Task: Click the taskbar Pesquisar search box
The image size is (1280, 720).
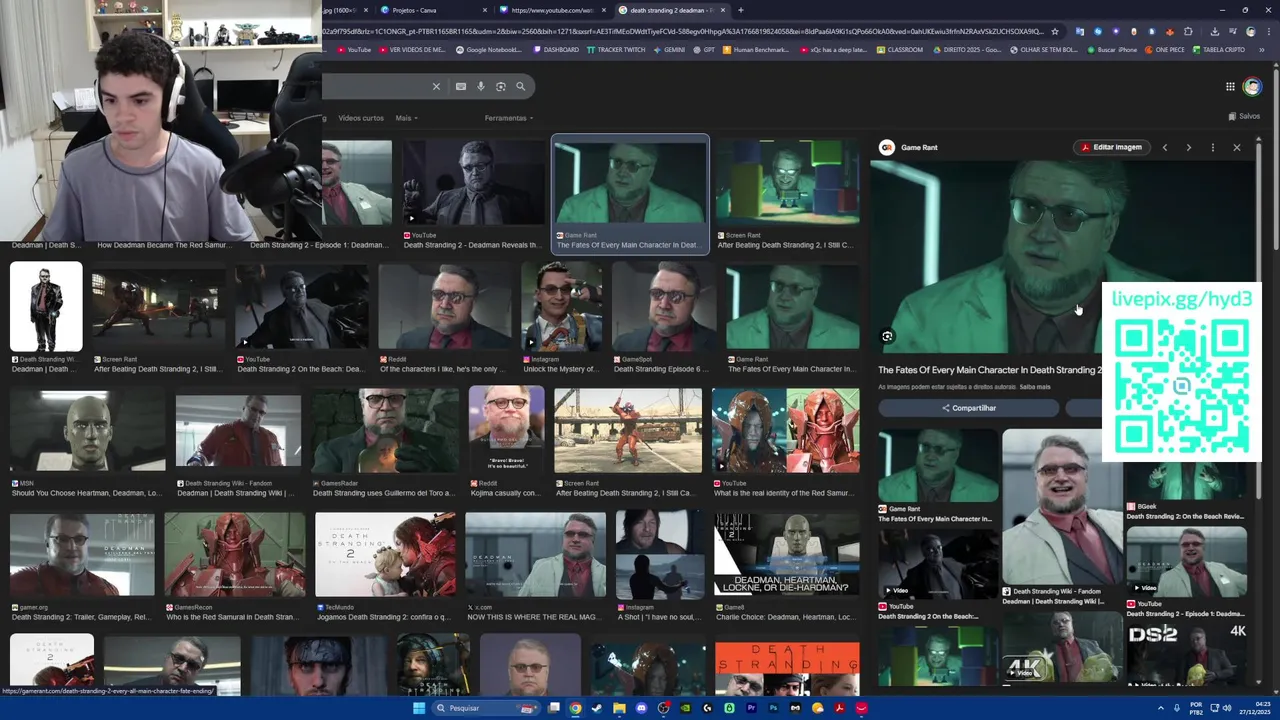Action: tap(487, 708)
